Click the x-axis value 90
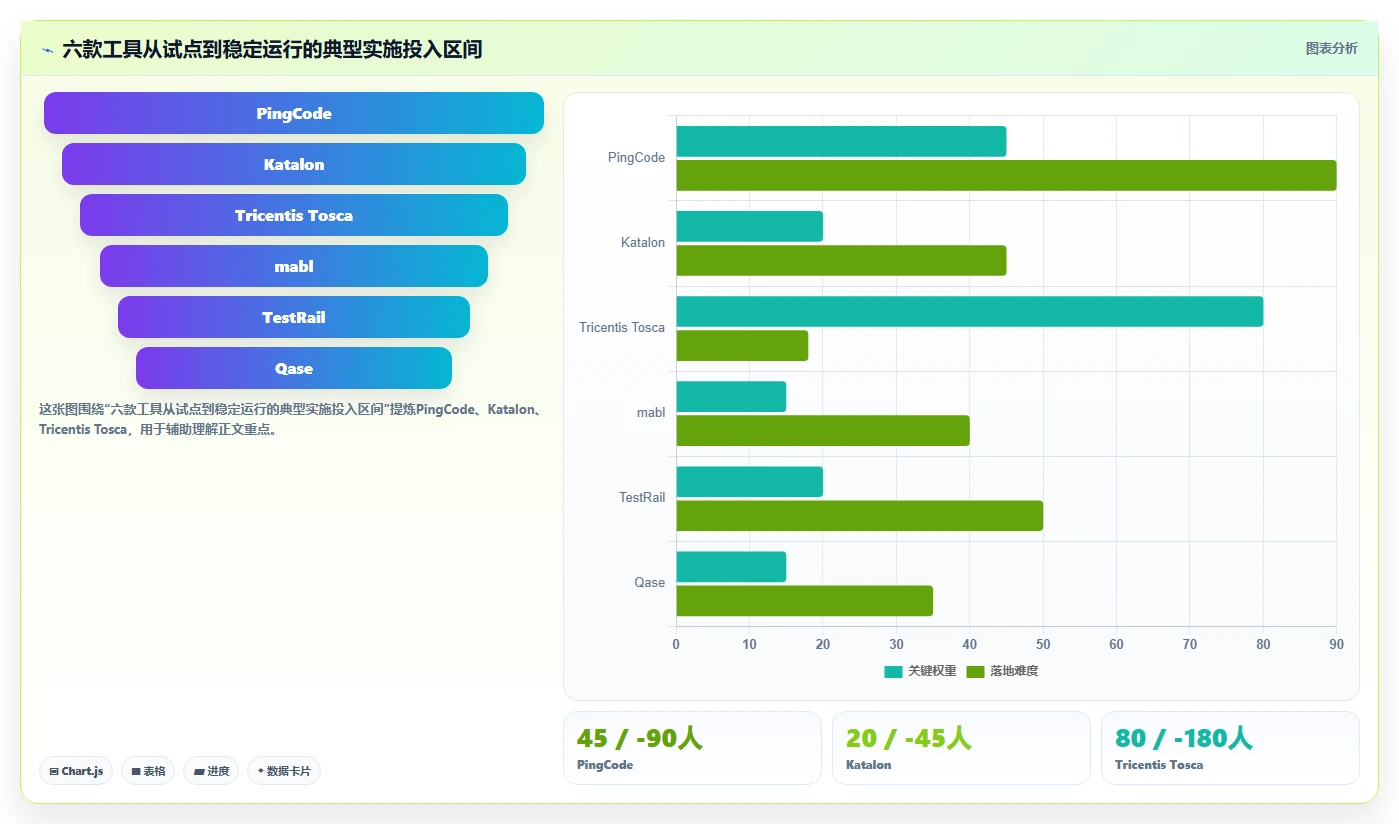Screen dimensions: 1399x824 (x=1336, y=644)
